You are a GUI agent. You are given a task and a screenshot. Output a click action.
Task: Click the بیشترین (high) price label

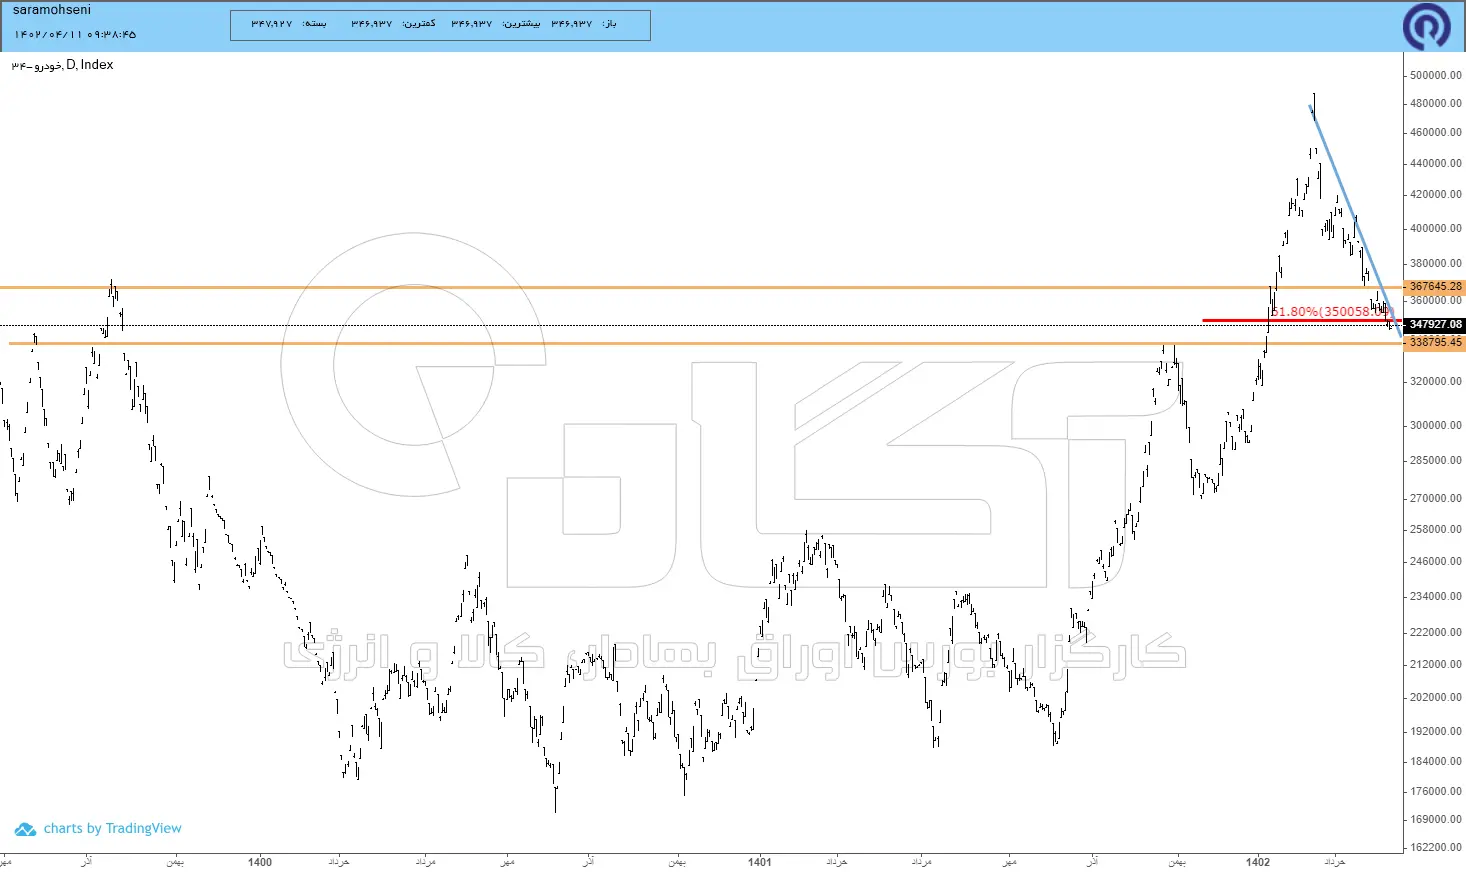[x=521, y=23]
